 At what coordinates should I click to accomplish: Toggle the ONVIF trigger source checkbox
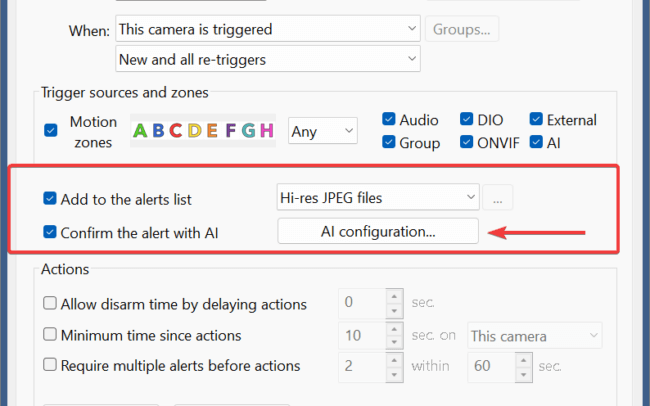coord(466,142)
